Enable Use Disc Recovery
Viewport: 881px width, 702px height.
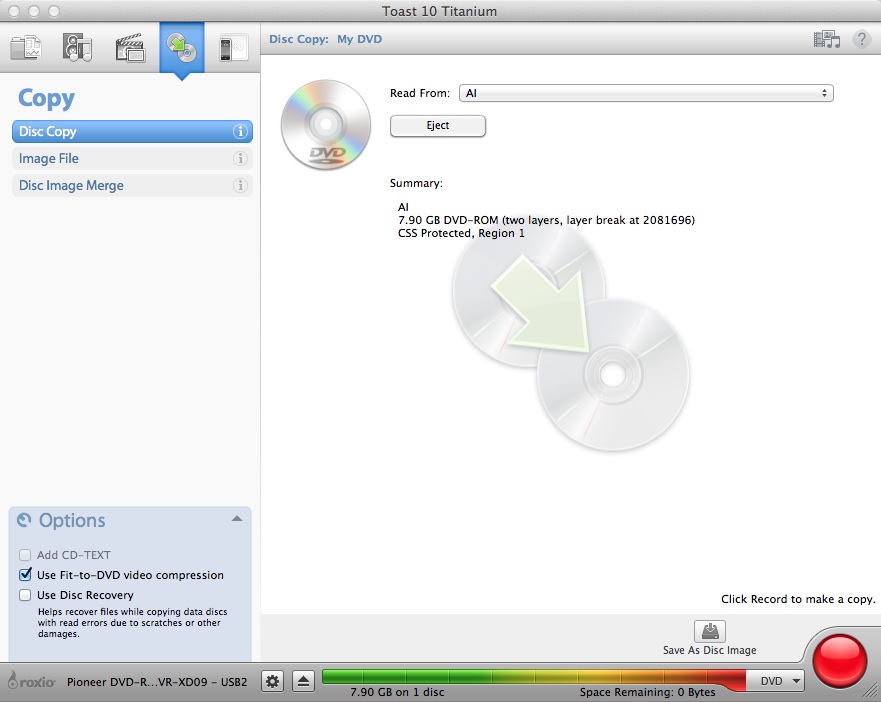point(25,595)
